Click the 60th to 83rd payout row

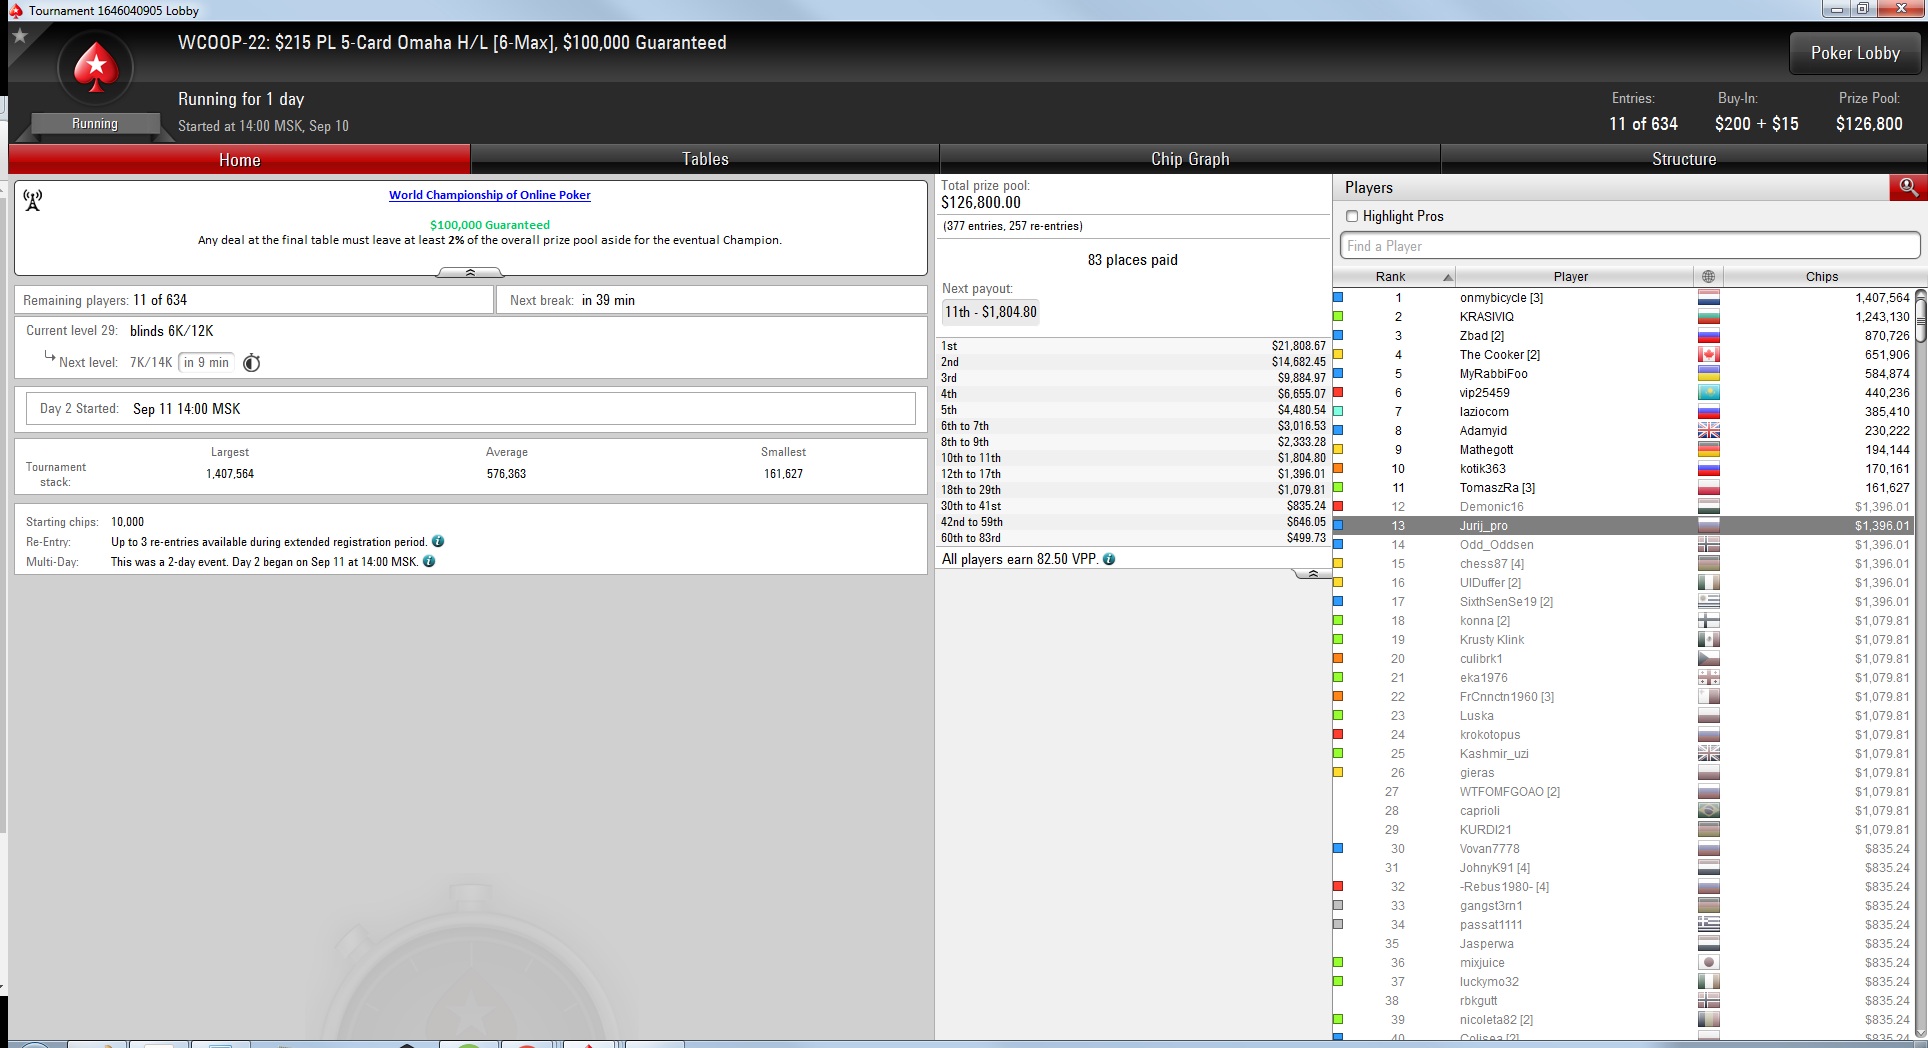(1133, 538)
